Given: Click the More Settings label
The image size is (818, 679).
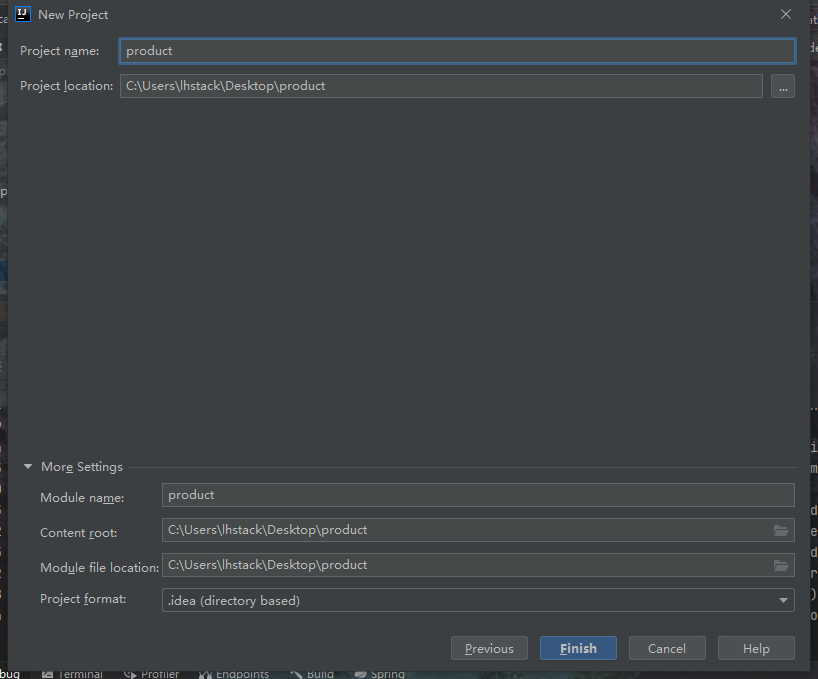Looking at the screenshot, I should click(82, 467).
